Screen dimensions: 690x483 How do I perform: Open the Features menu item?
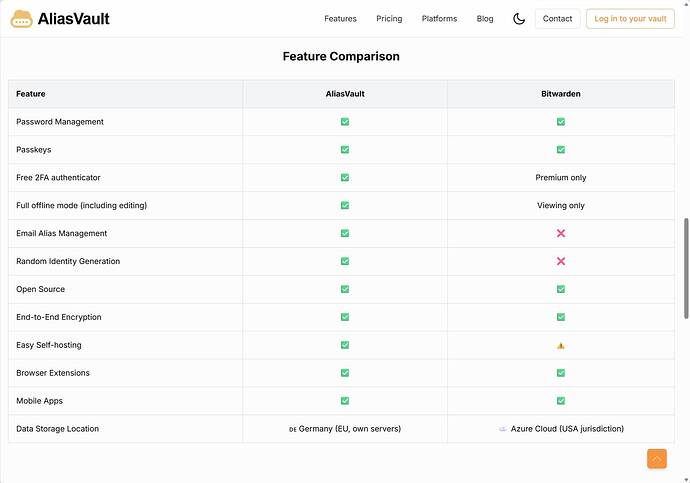[x=340, y=19]
